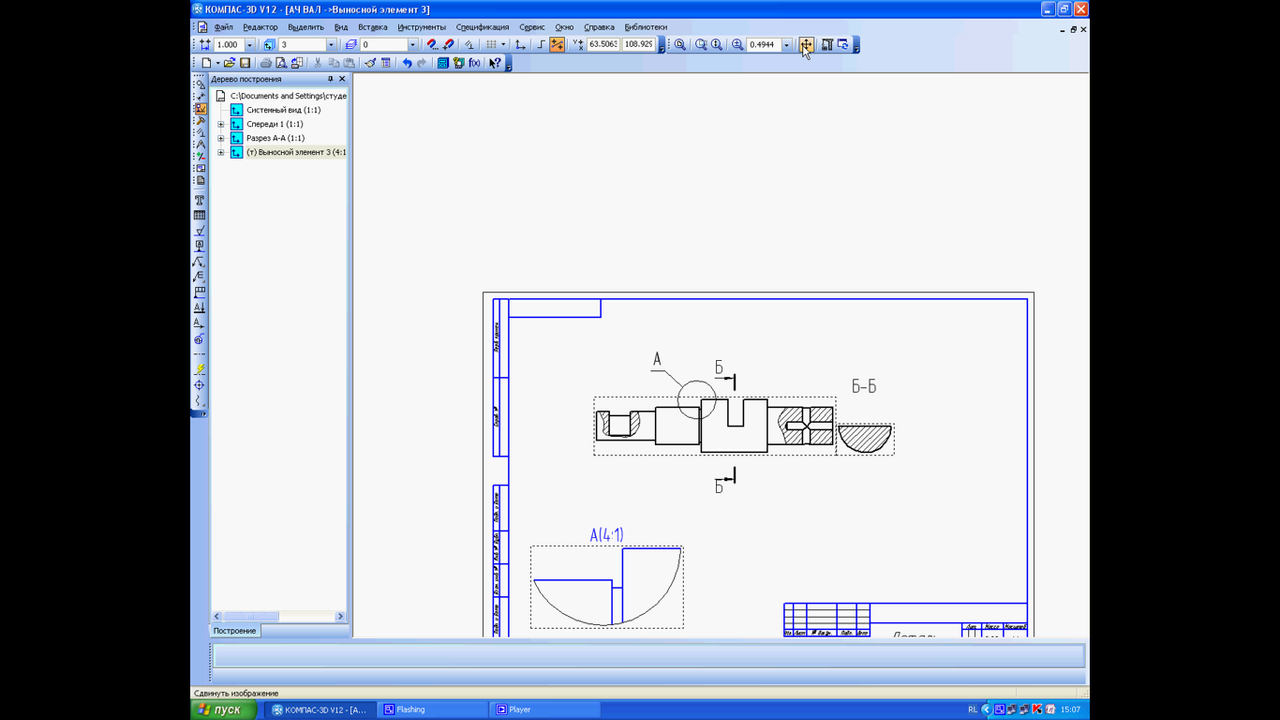Image resolution: width=1280 pixels, height=720 pixels.
Task: Open the 'Спецификация' menu
Action: click(x=482, y=27)
